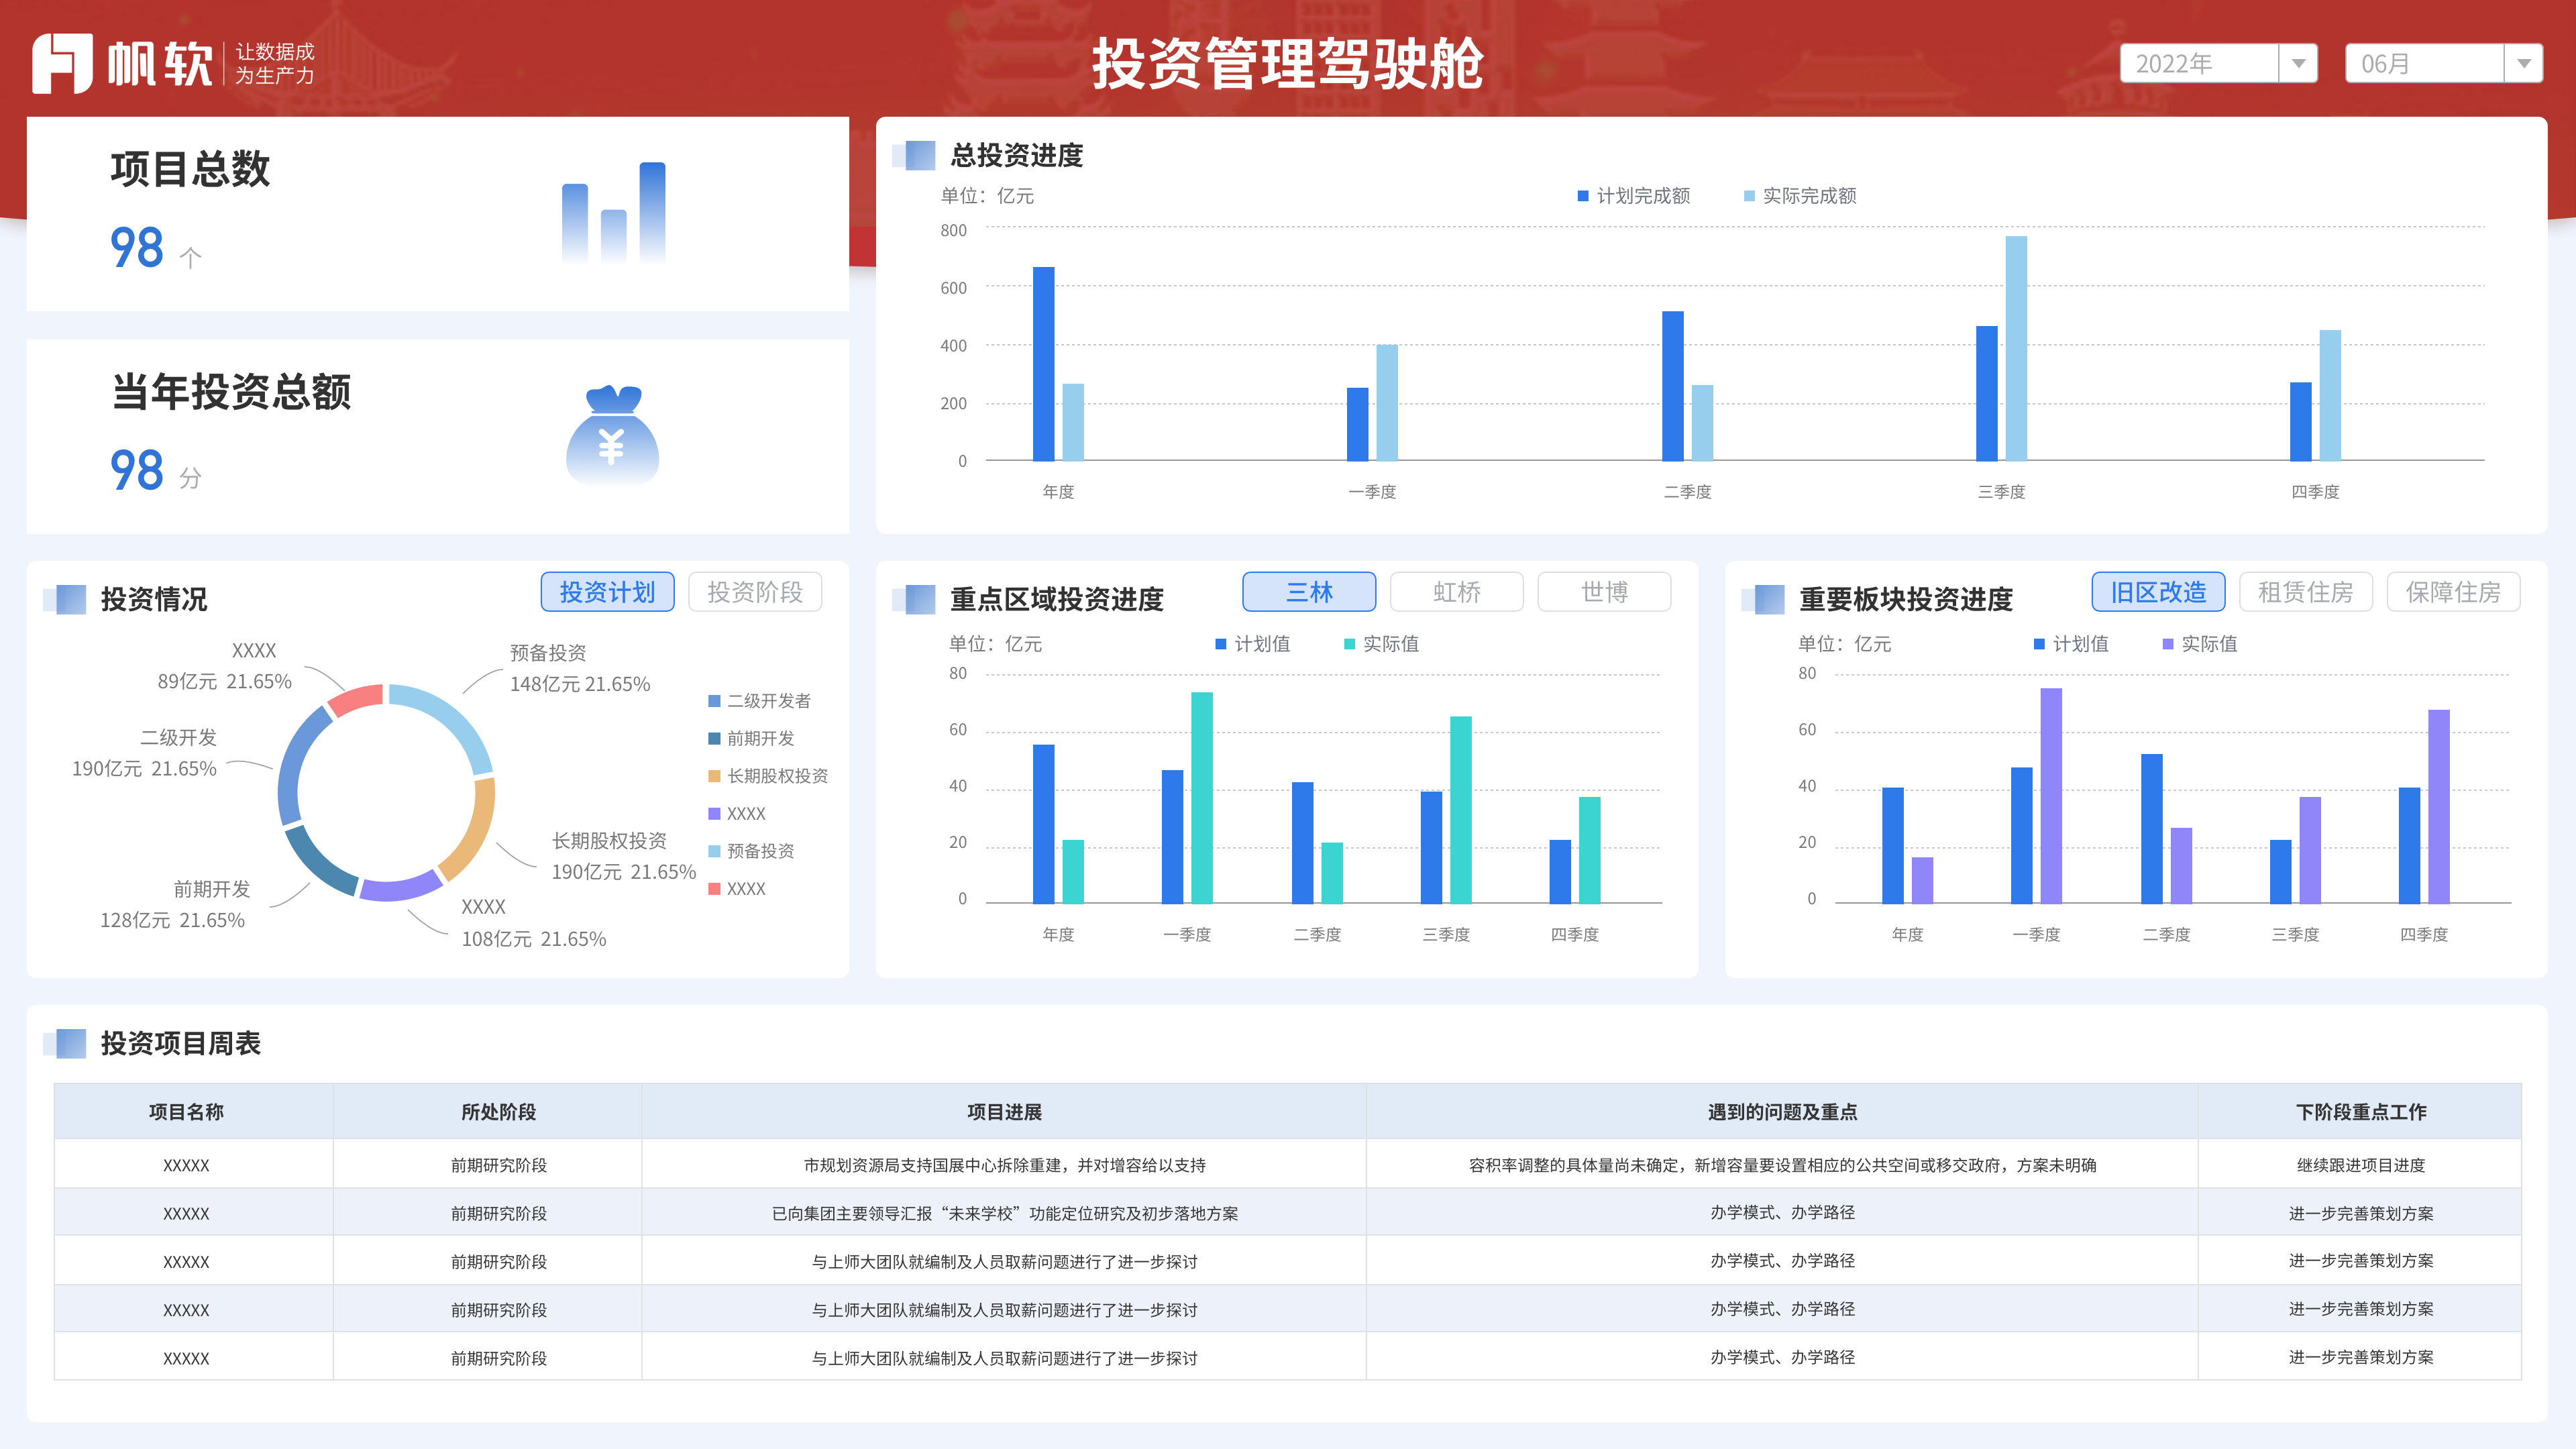Toggle 计划值 legend in 重要板块投资进度 chart
This screenshot has height=1449, width=2576.
pyautogui.click(x=2071, y=644)
